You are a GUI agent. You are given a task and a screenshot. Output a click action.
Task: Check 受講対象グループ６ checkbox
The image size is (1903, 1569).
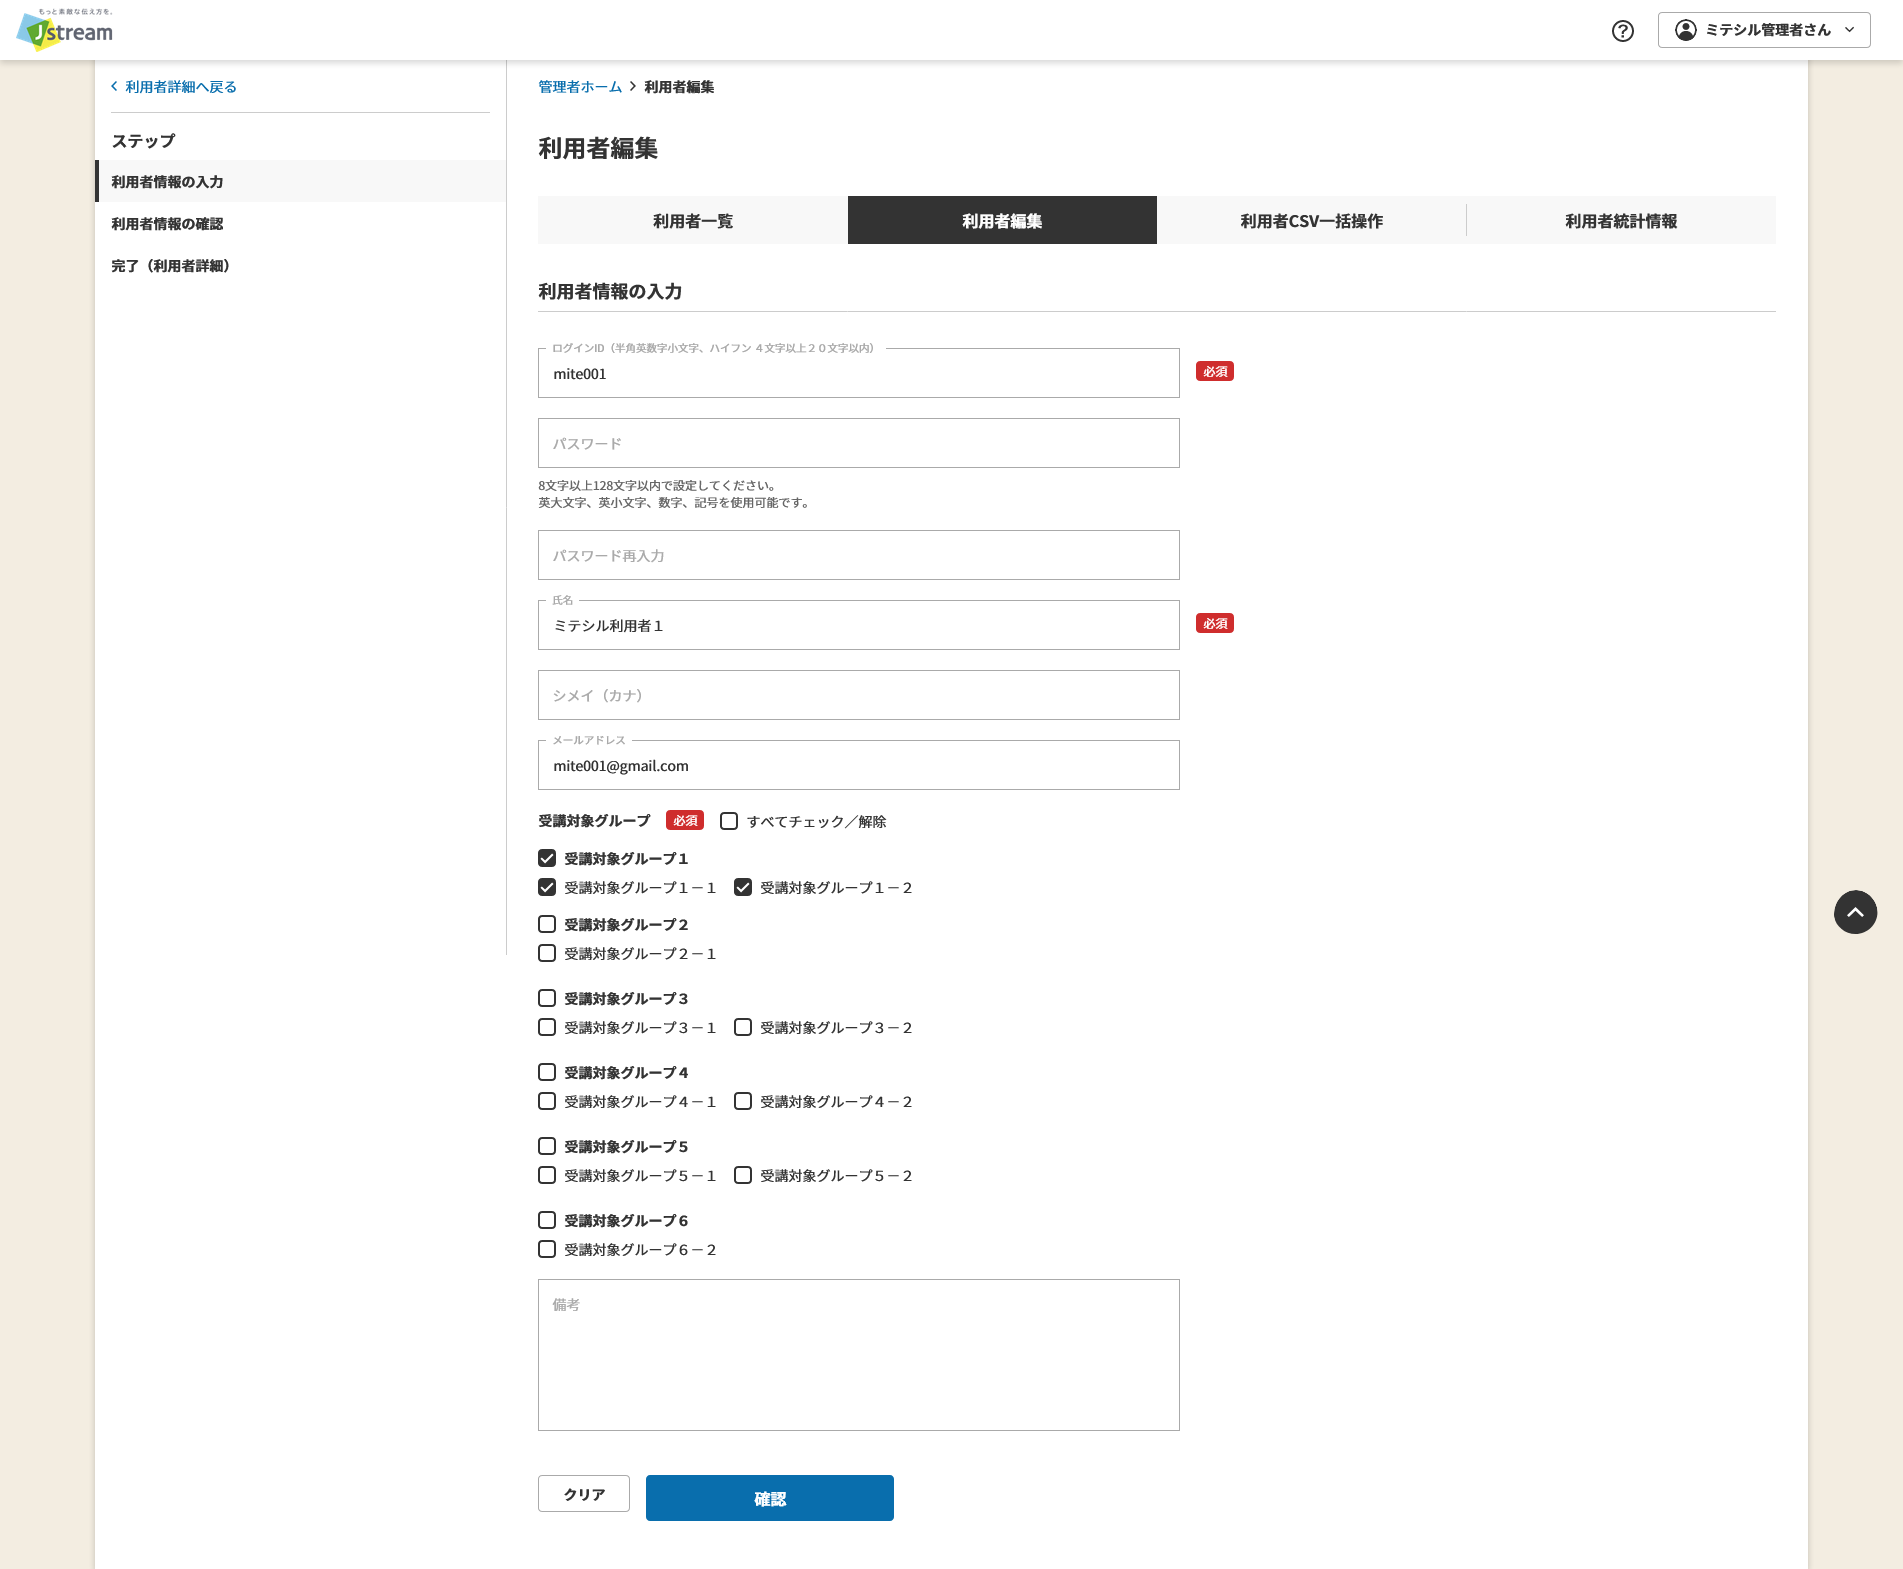click(547, 1220)
